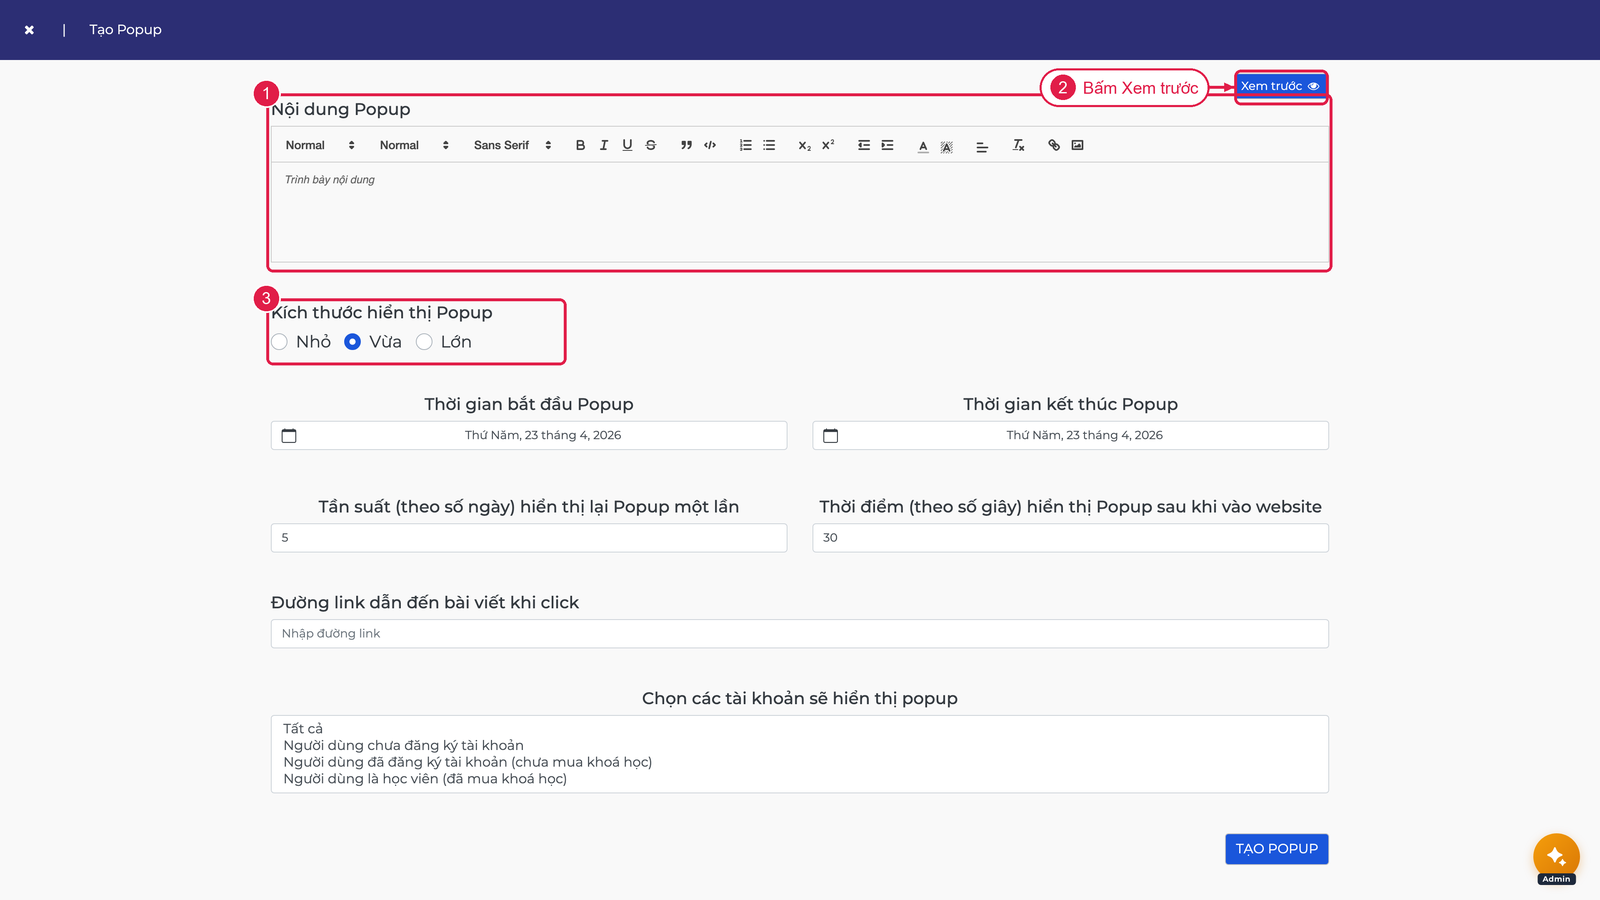Viewport: 1600px width, 900px height.
Task: Open the Sans Serif font dropdown
Action: 512,145
